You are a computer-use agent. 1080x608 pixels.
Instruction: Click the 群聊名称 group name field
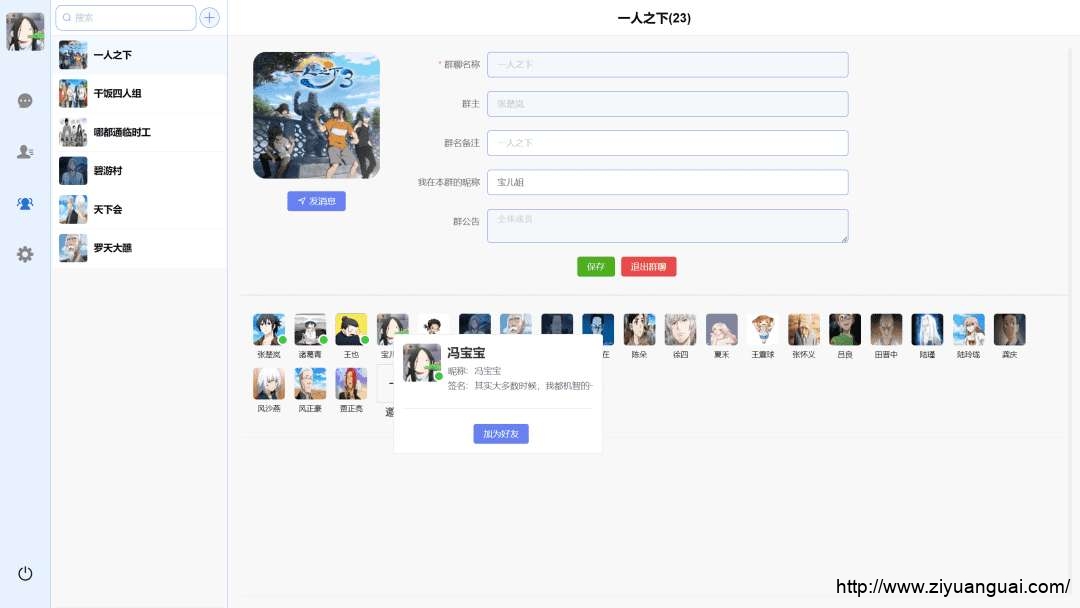click(667, 65)
